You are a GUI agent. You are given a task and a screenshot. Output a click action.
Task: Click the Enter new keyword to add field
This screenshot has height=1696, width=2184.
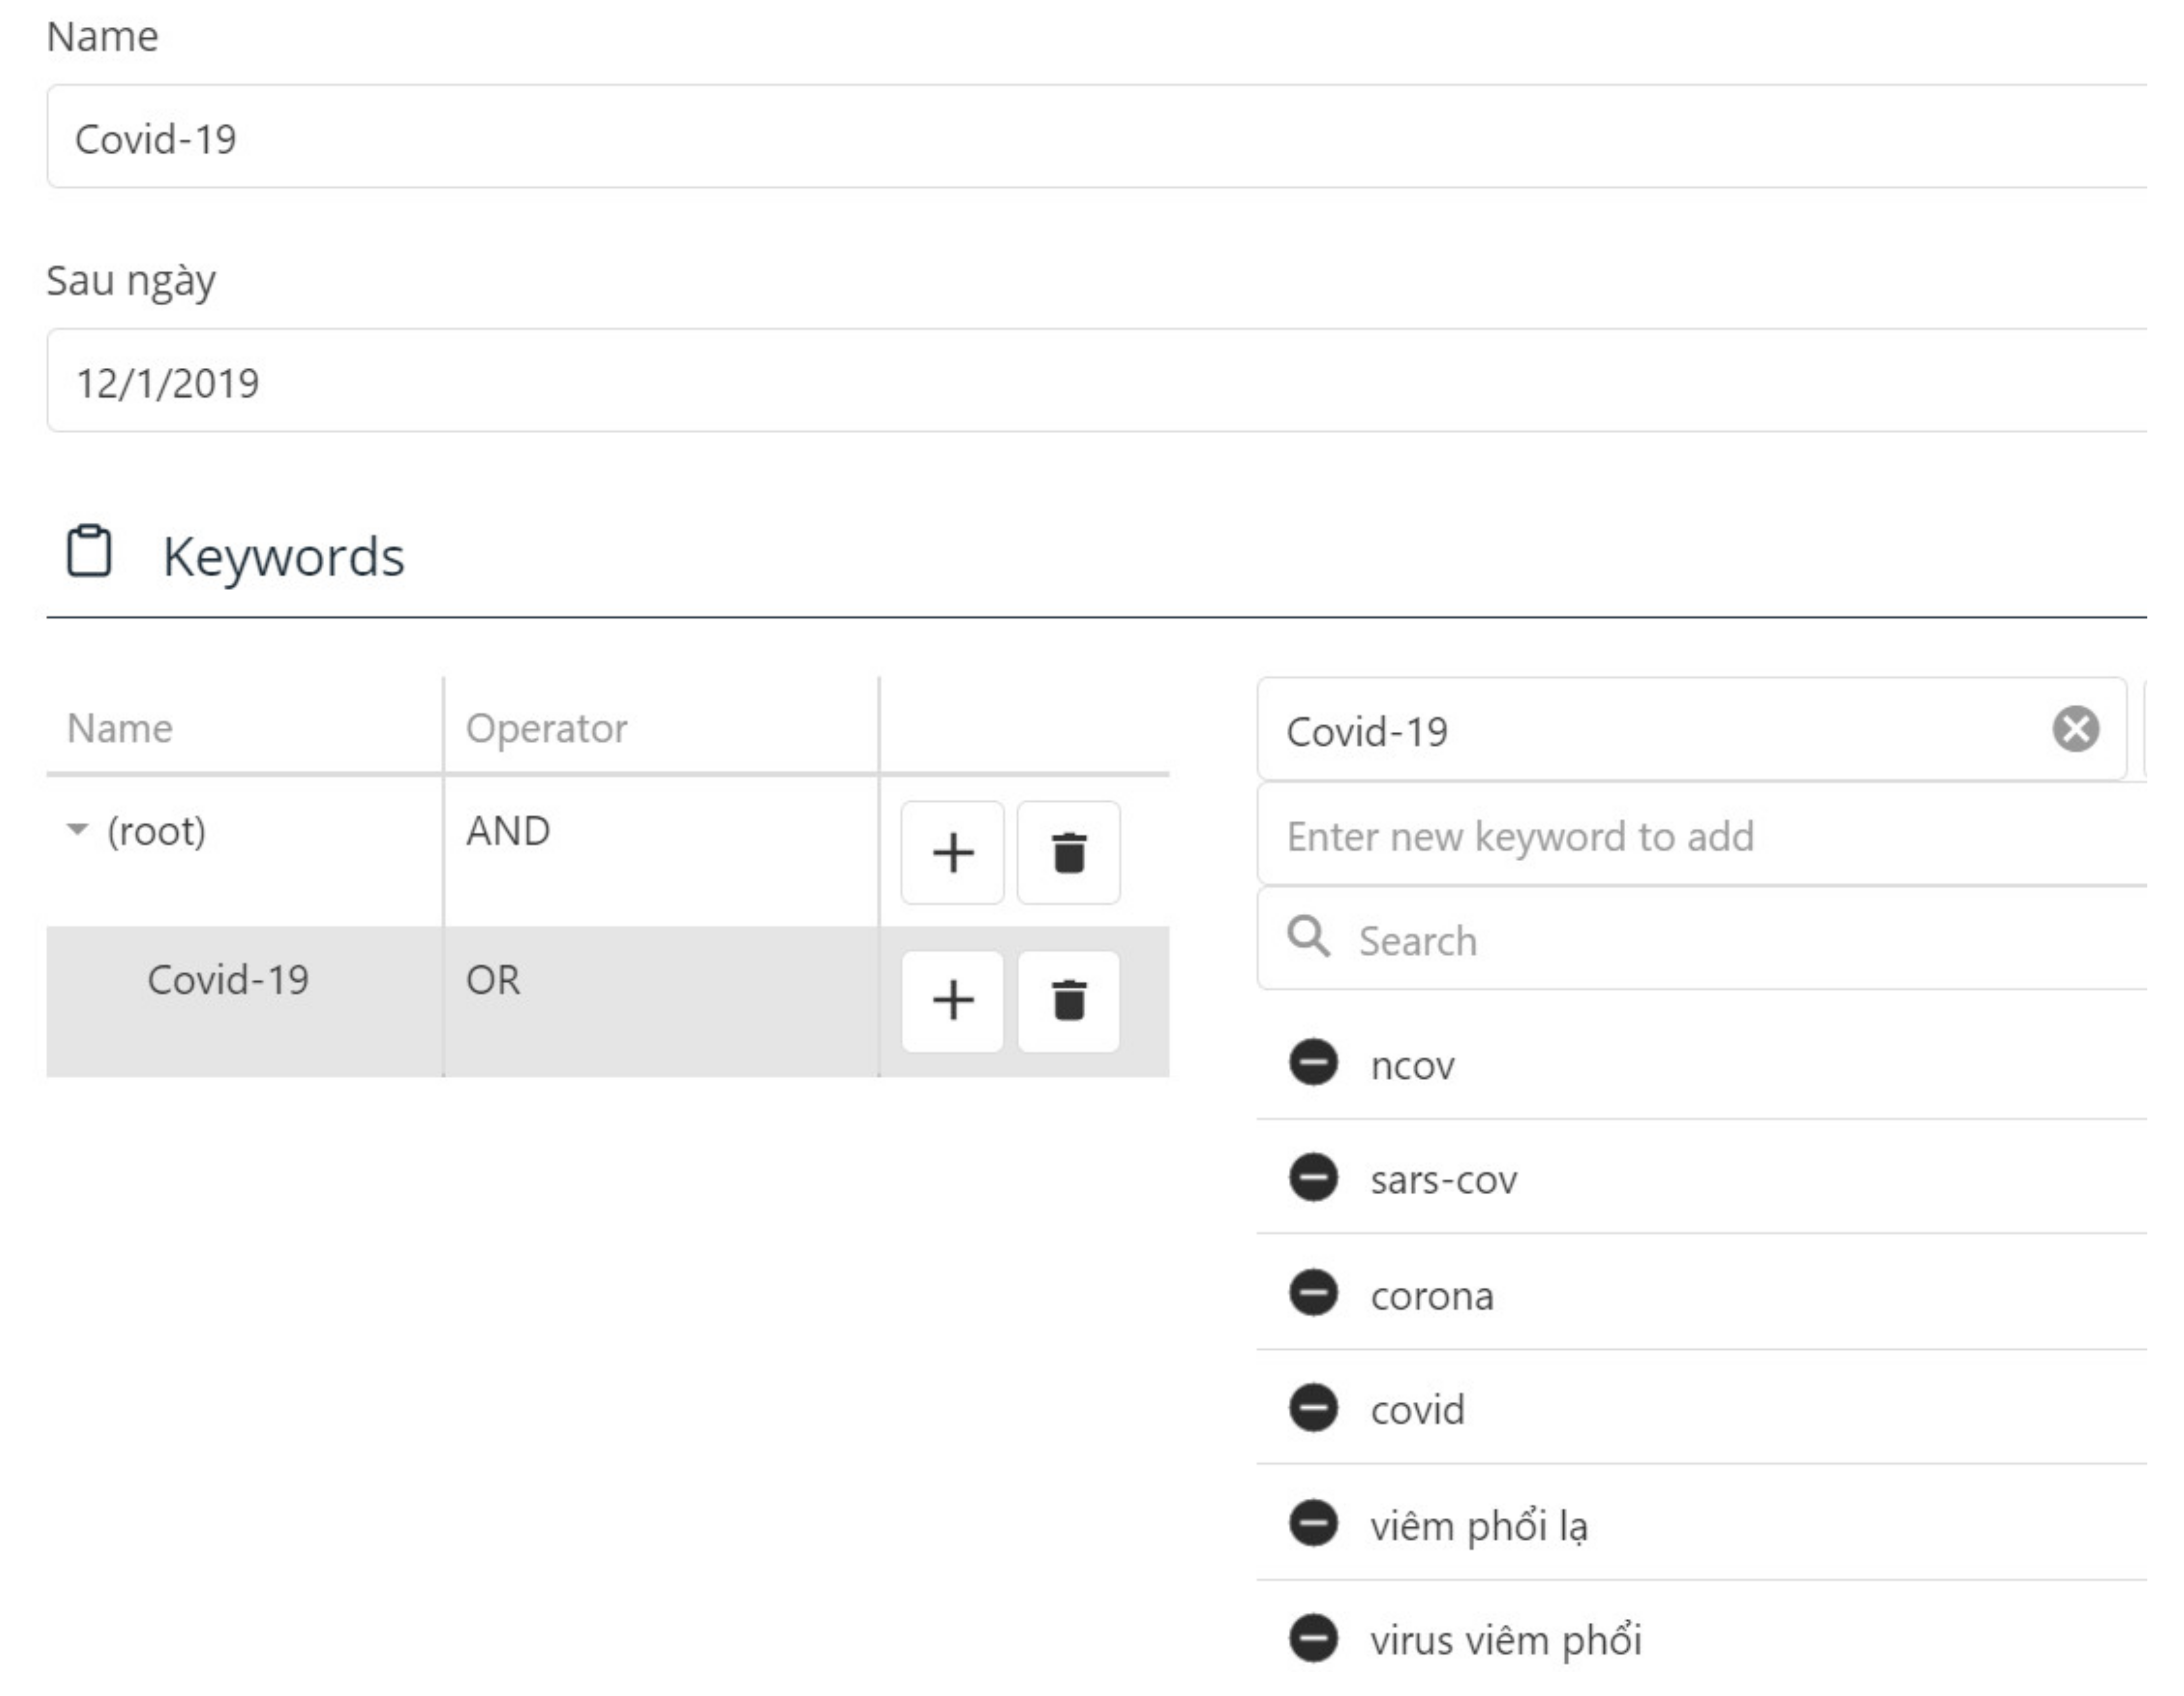coord(1702,835)
